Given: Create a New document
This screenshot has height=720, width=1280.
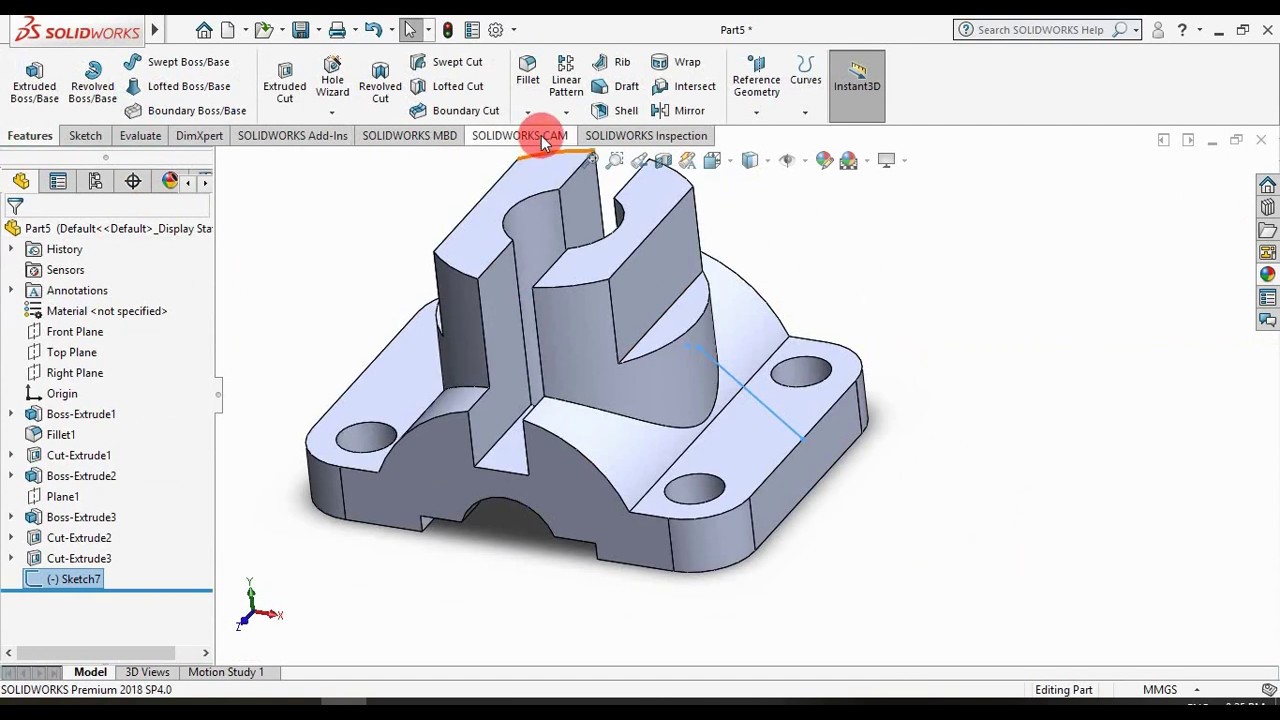Looking at the screenshot, I should click(x=228, y=30).
